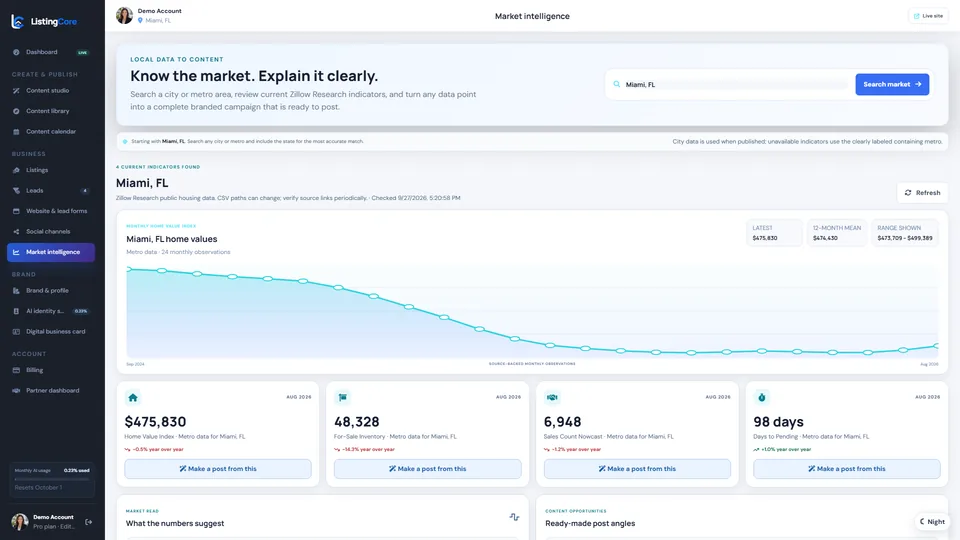Viewport: 960px width, 540px height.
Task: Click the 6,948 sales count figure
Action: (563, 422)
